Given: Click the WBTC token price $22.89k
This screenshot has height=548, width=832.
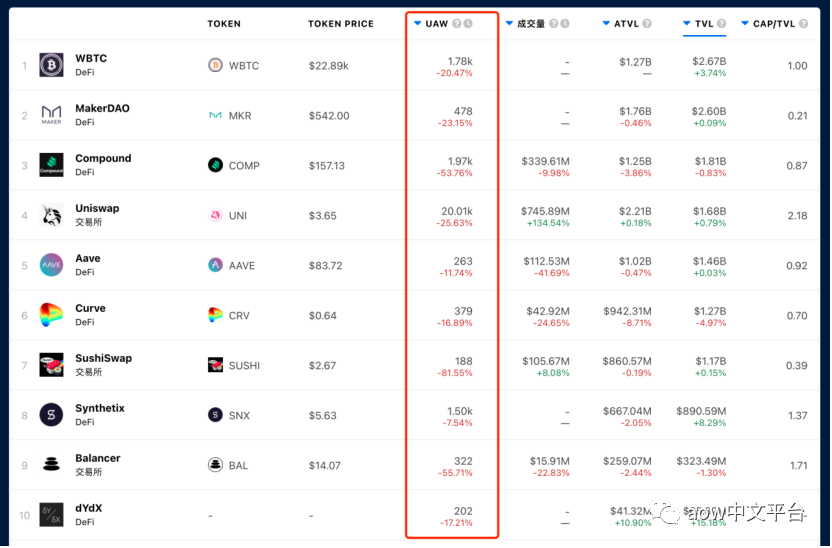Looking at the screenshot, I should point(328,66).
